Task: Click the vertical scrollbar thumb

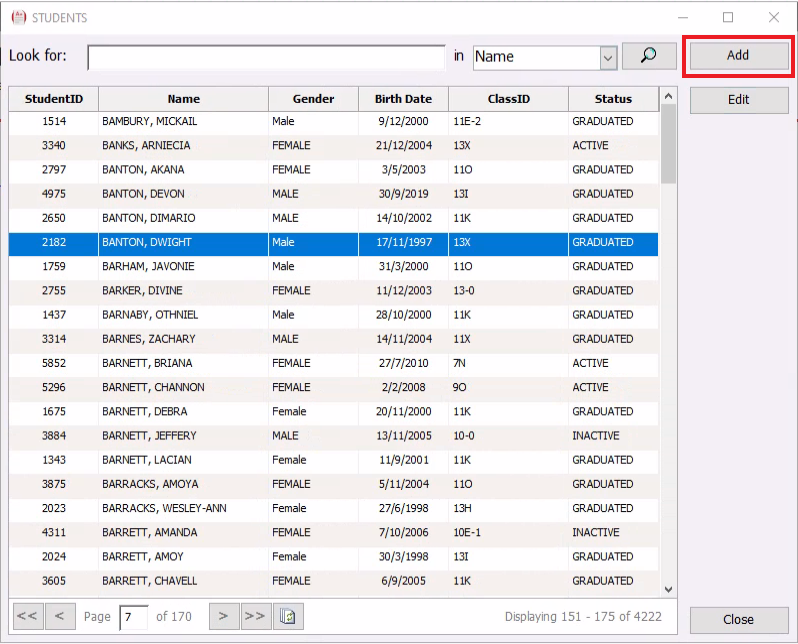Action: click(669, 144)
